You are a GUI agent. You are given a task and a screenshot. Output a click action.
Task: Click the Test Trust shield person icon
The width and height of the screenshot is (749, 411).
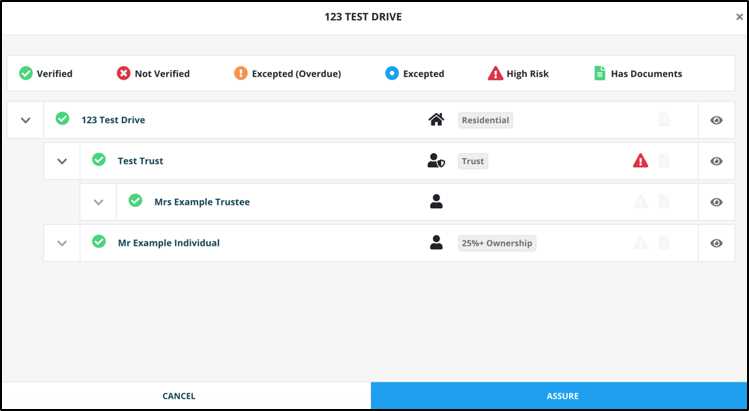pos(435,161)
